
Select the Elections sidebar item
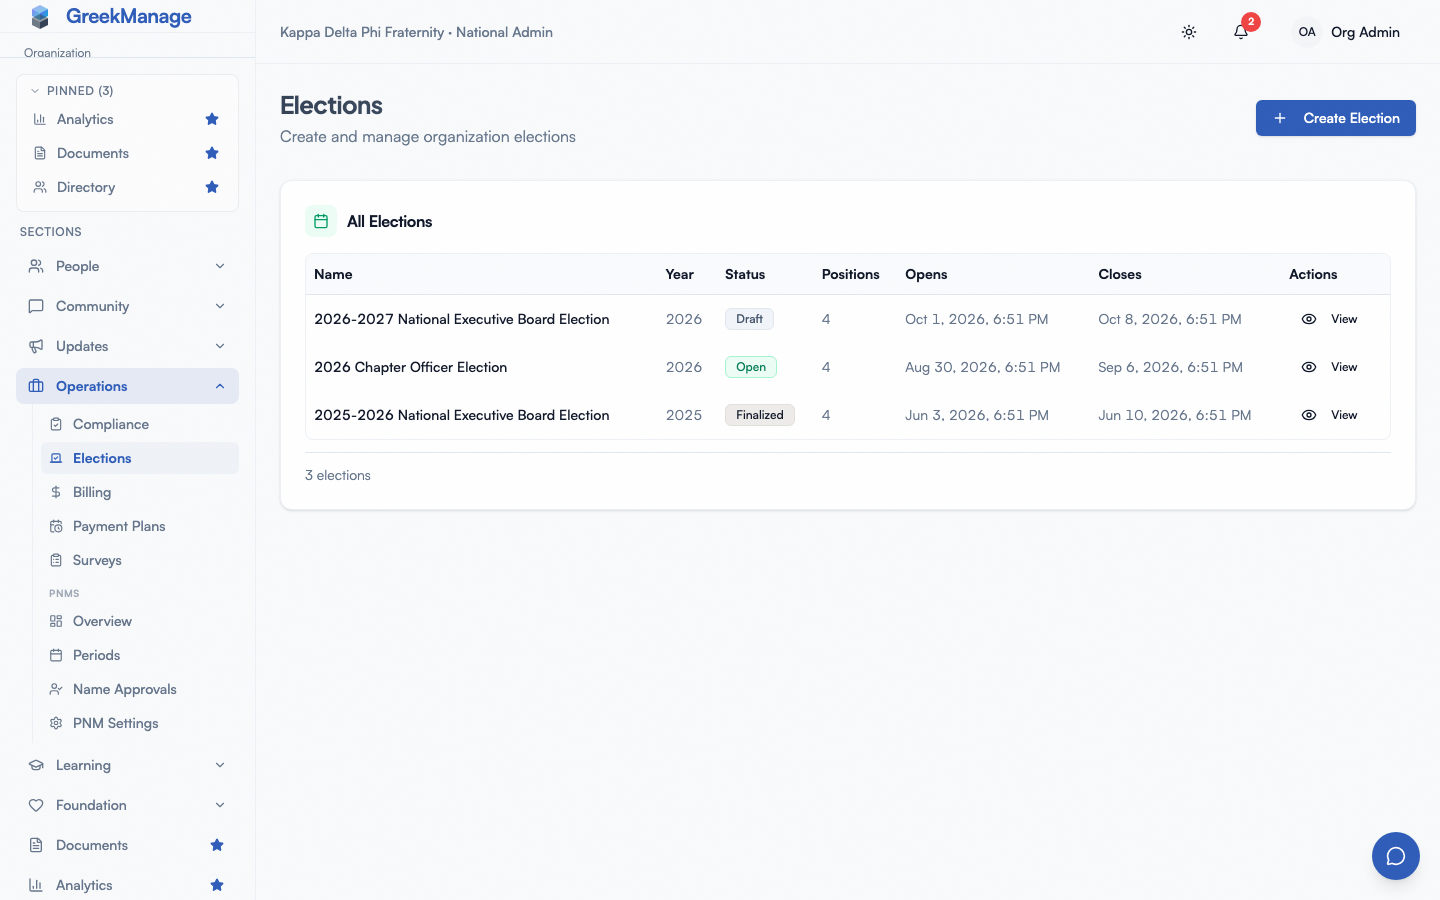coord(140,458)
